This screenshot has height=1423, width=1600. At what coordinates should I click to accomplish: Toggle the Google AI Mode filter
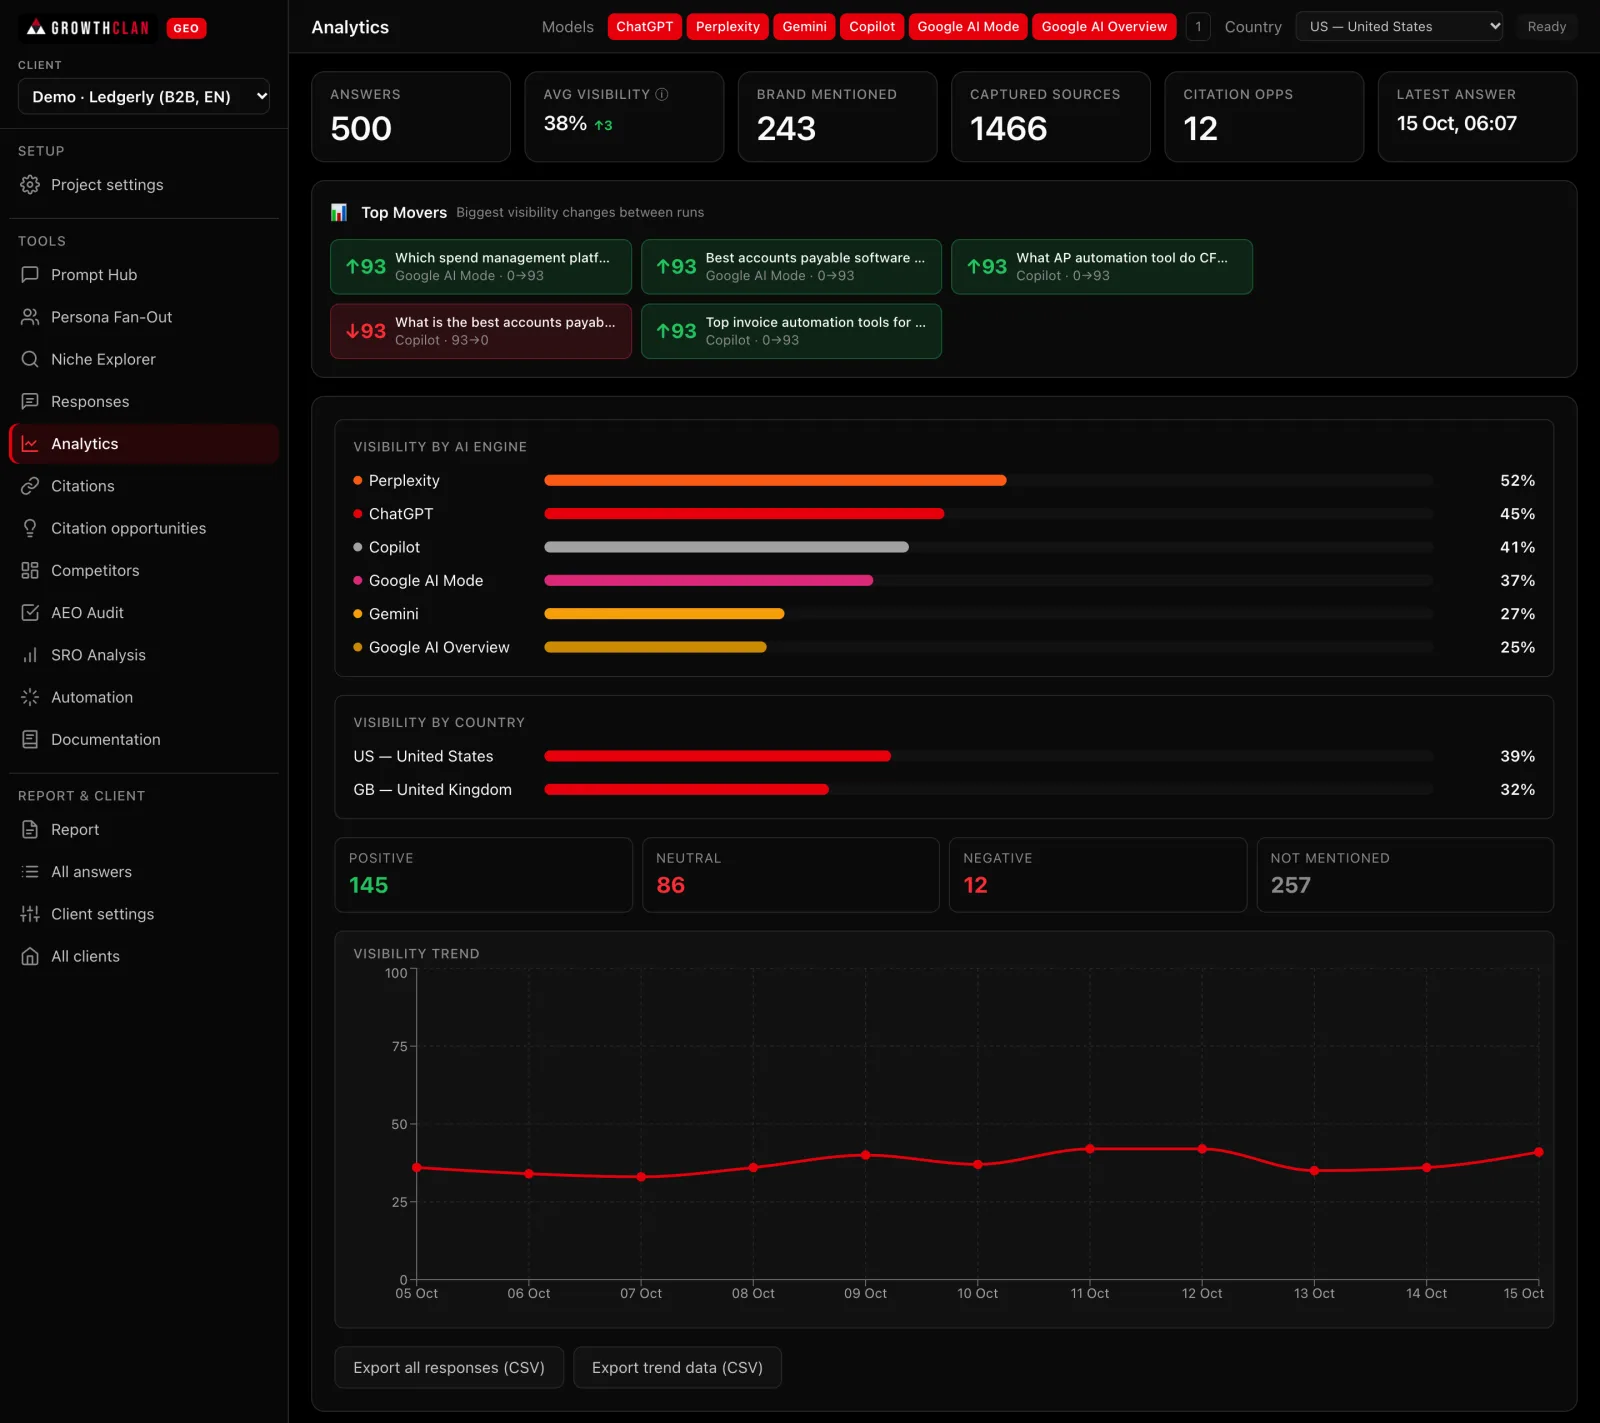pyautogui.click(x=968, y=27)
